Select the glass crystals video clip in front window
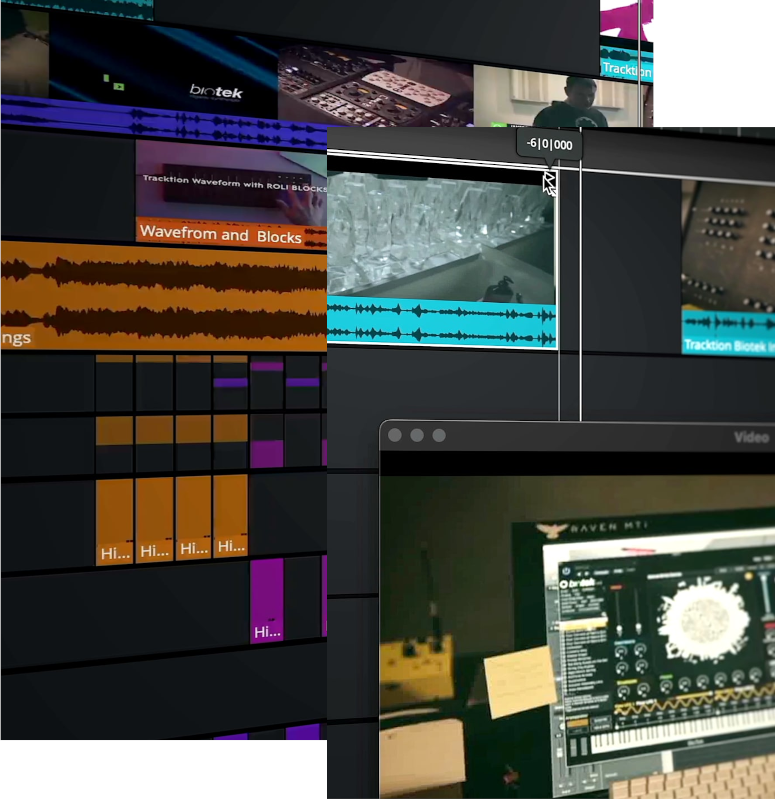Image resolution: width=775 pixels, height=799 pixels. 441,237
